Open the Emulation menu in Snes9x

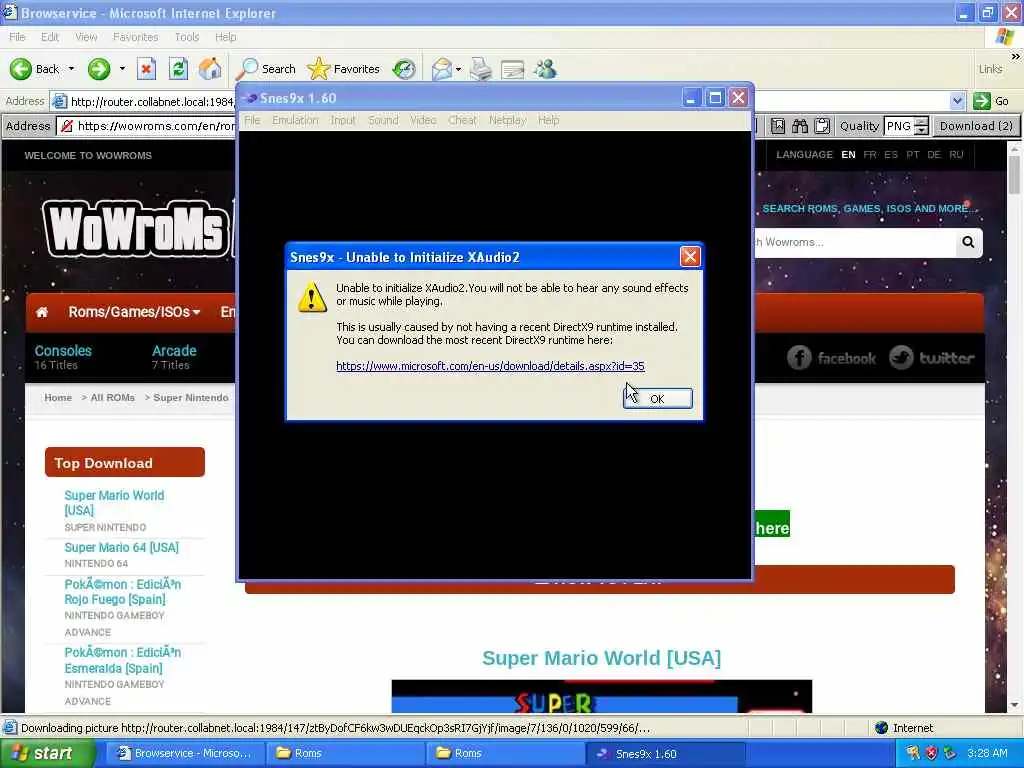pyautogui.click(x=295, y=120)
